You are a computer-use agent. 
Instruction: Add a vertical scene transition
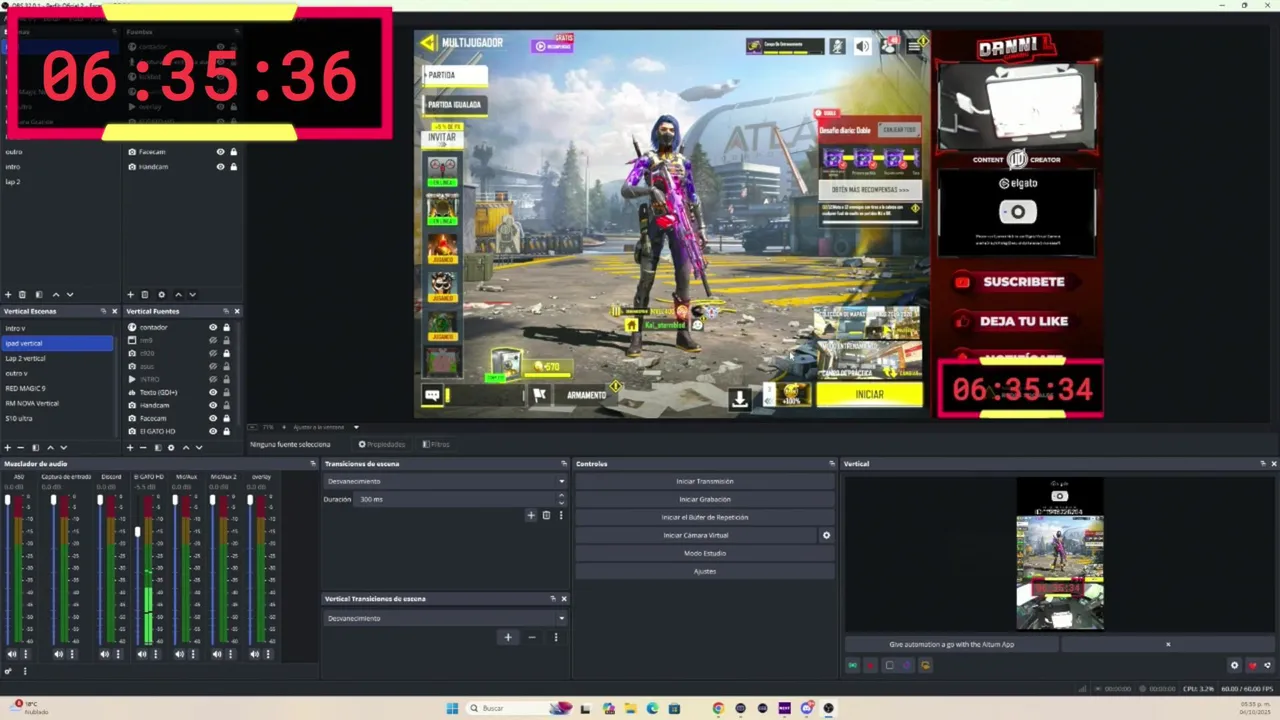[x=507, y=637]
